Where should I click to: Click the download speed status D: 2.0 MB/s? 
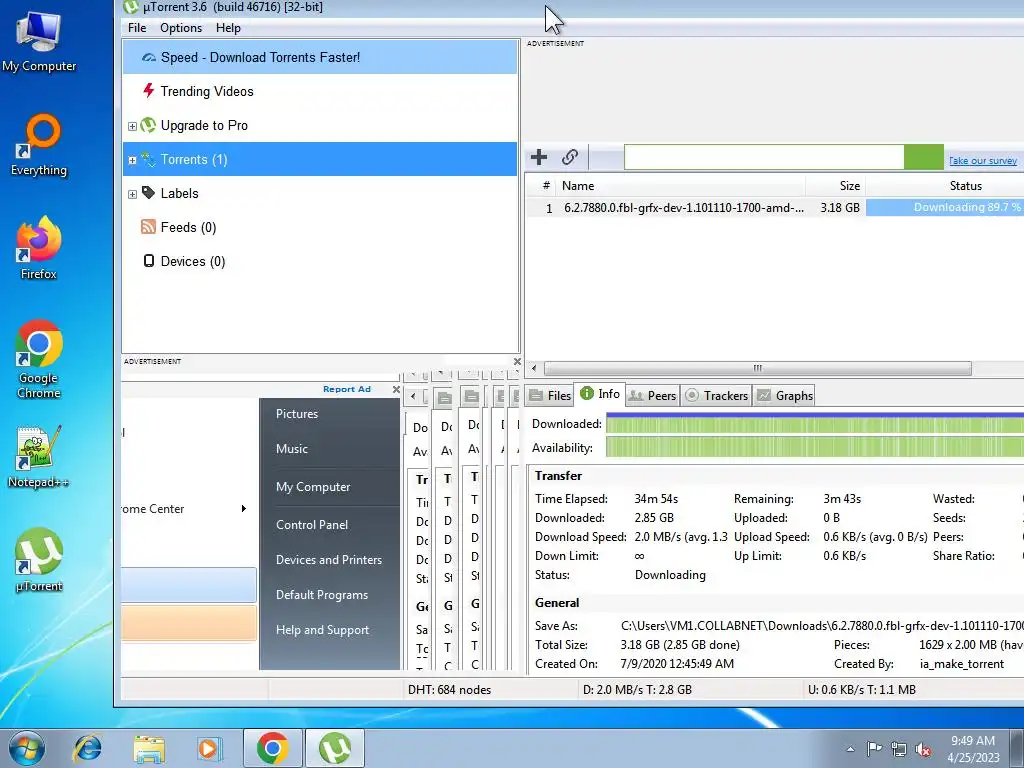(637, 690)
